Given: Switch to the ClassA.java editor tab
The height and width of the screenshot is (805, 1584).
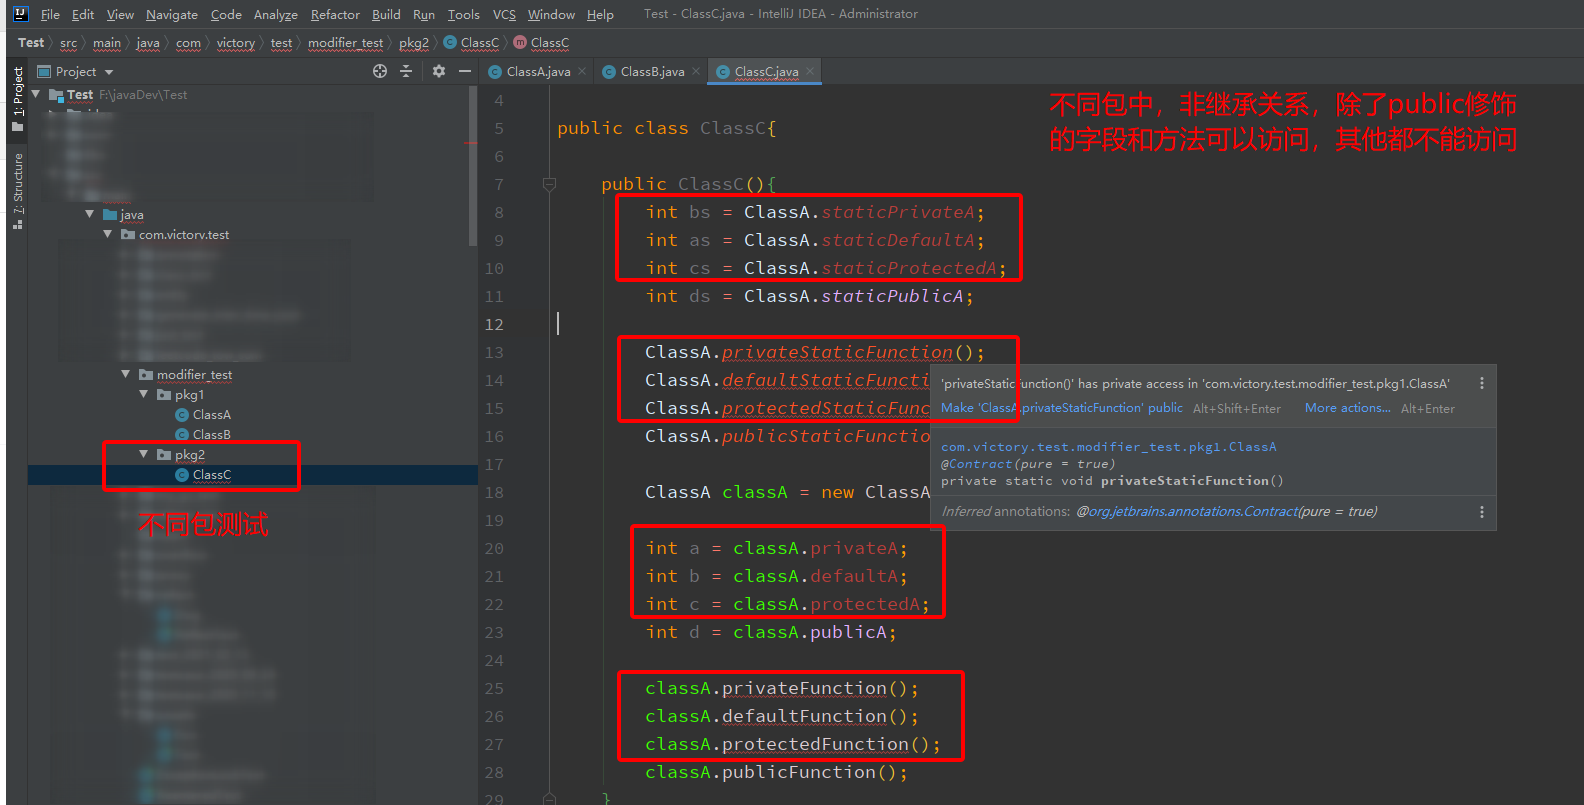Looking at the screenshot, I should tap(538, 71).
